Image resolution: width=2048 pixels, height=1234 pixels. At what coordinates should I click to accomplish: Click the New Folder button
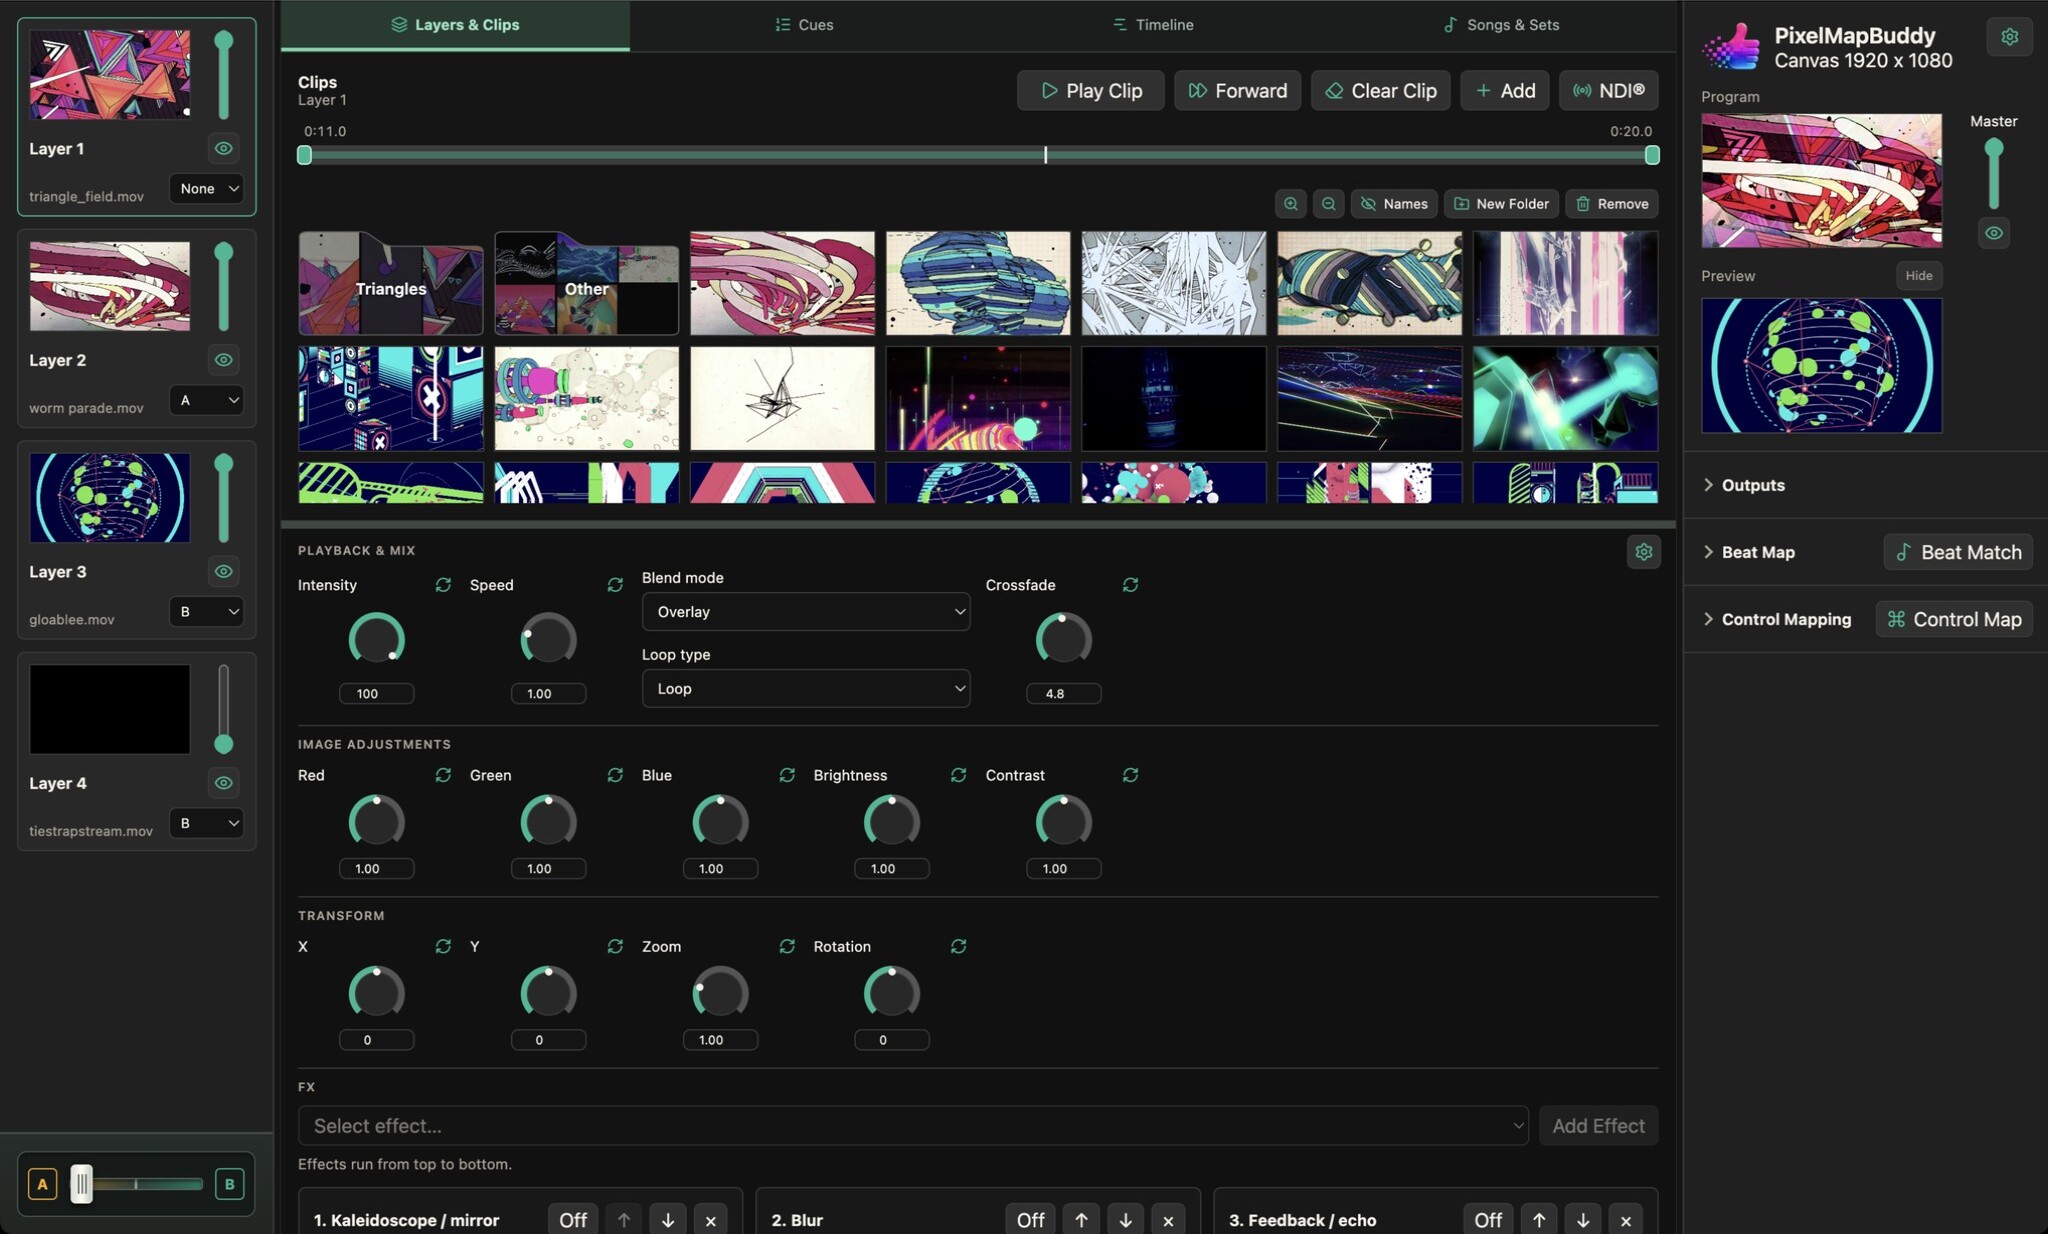[1501, 203]
